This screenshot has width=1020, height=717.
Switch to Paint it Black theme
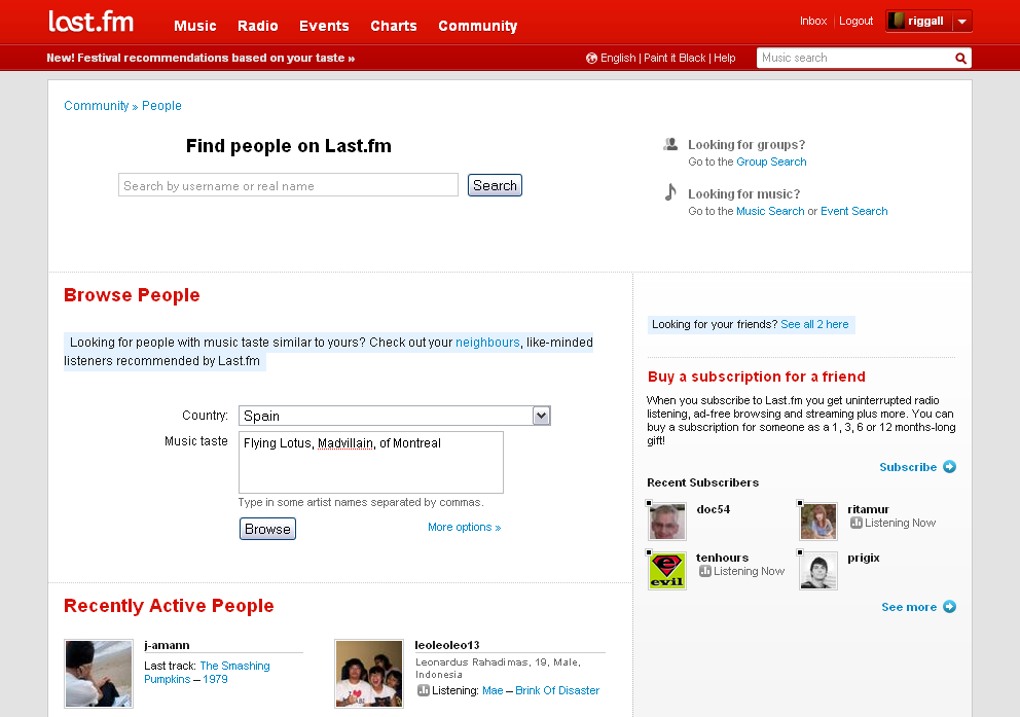click(x=675, y=58)
